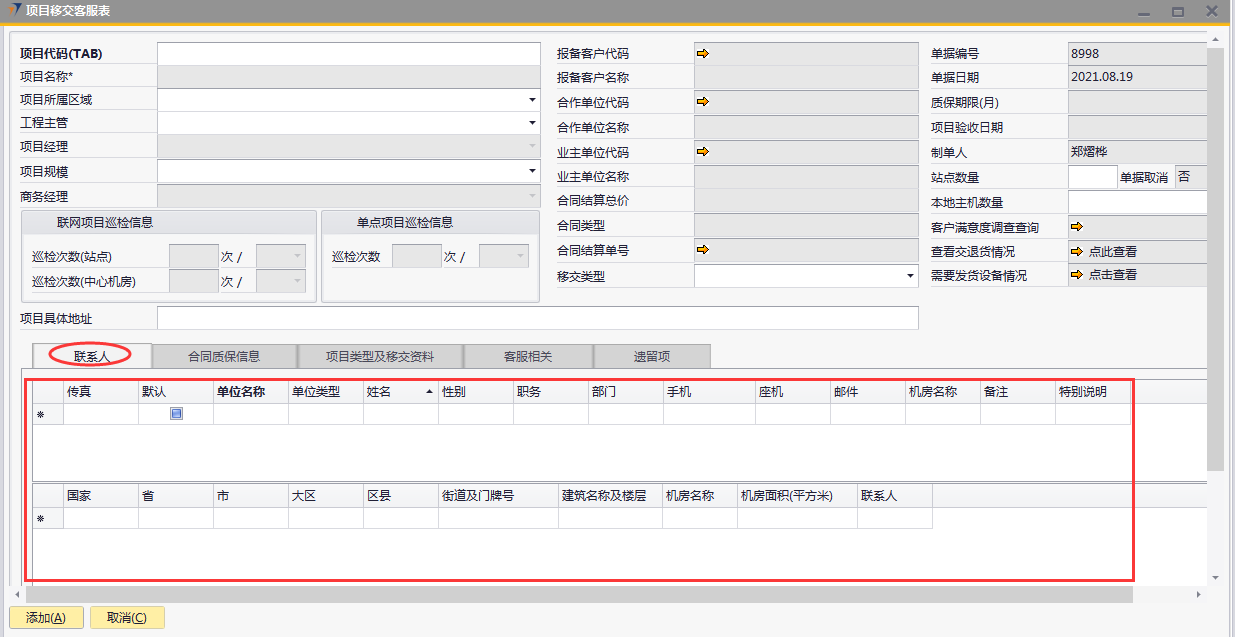Open the 合同结算单号 link arrow
Screen dimensions: 1235x637
702,250
